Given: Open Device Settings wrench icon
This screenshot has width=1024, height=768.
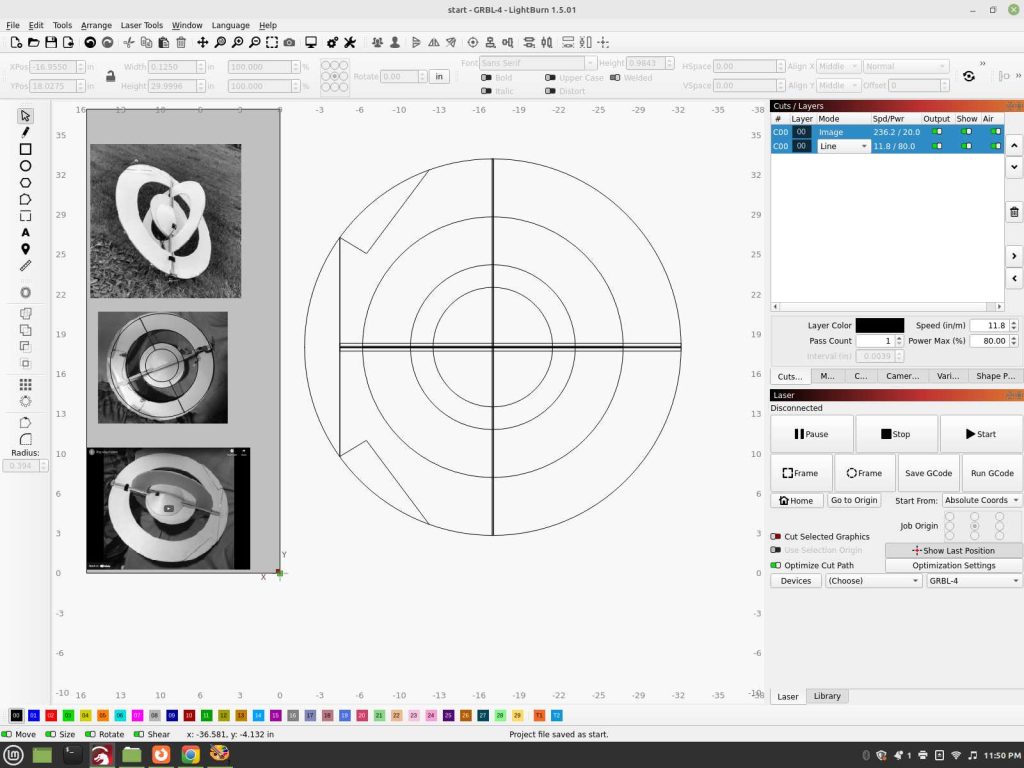Looking at the screenshot, I should click(350, 42).
